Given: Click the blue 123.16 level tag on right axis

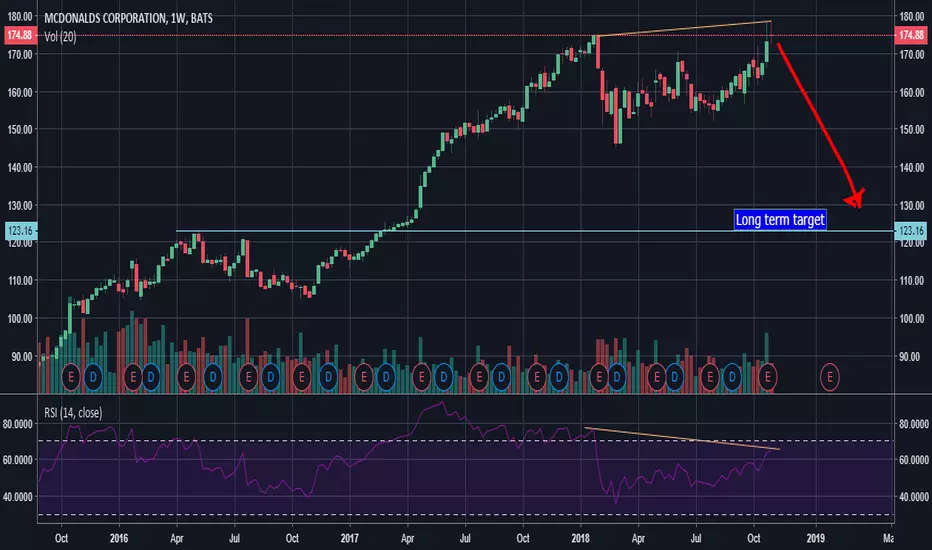Looking at the screenshot, I should [911, 231].
